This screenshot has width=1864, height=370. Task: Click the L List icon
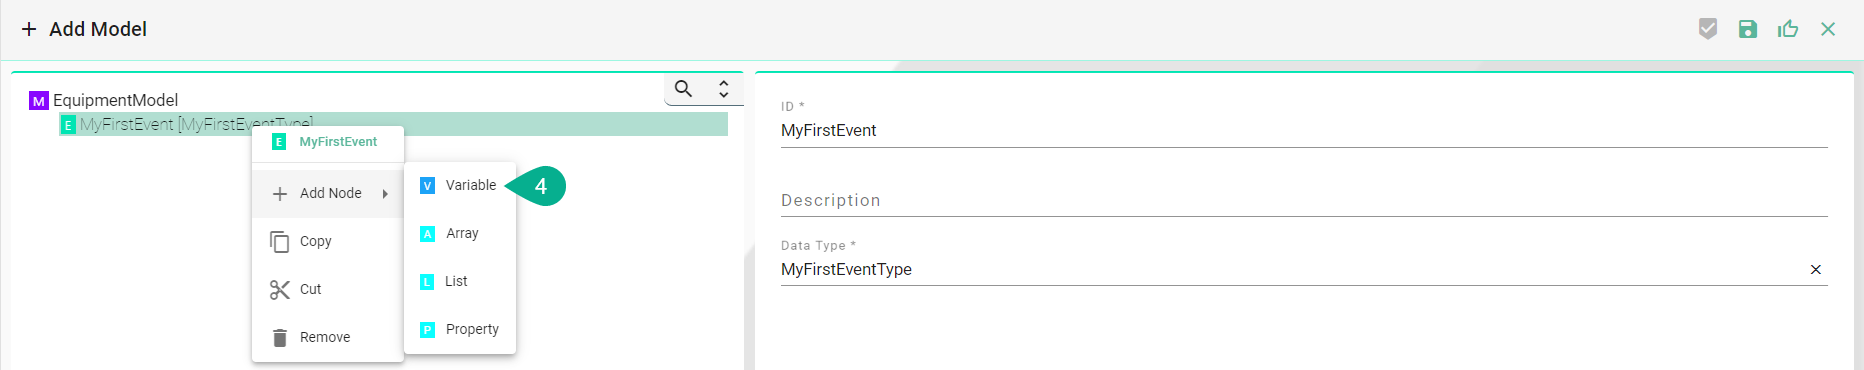click(427, 281)
